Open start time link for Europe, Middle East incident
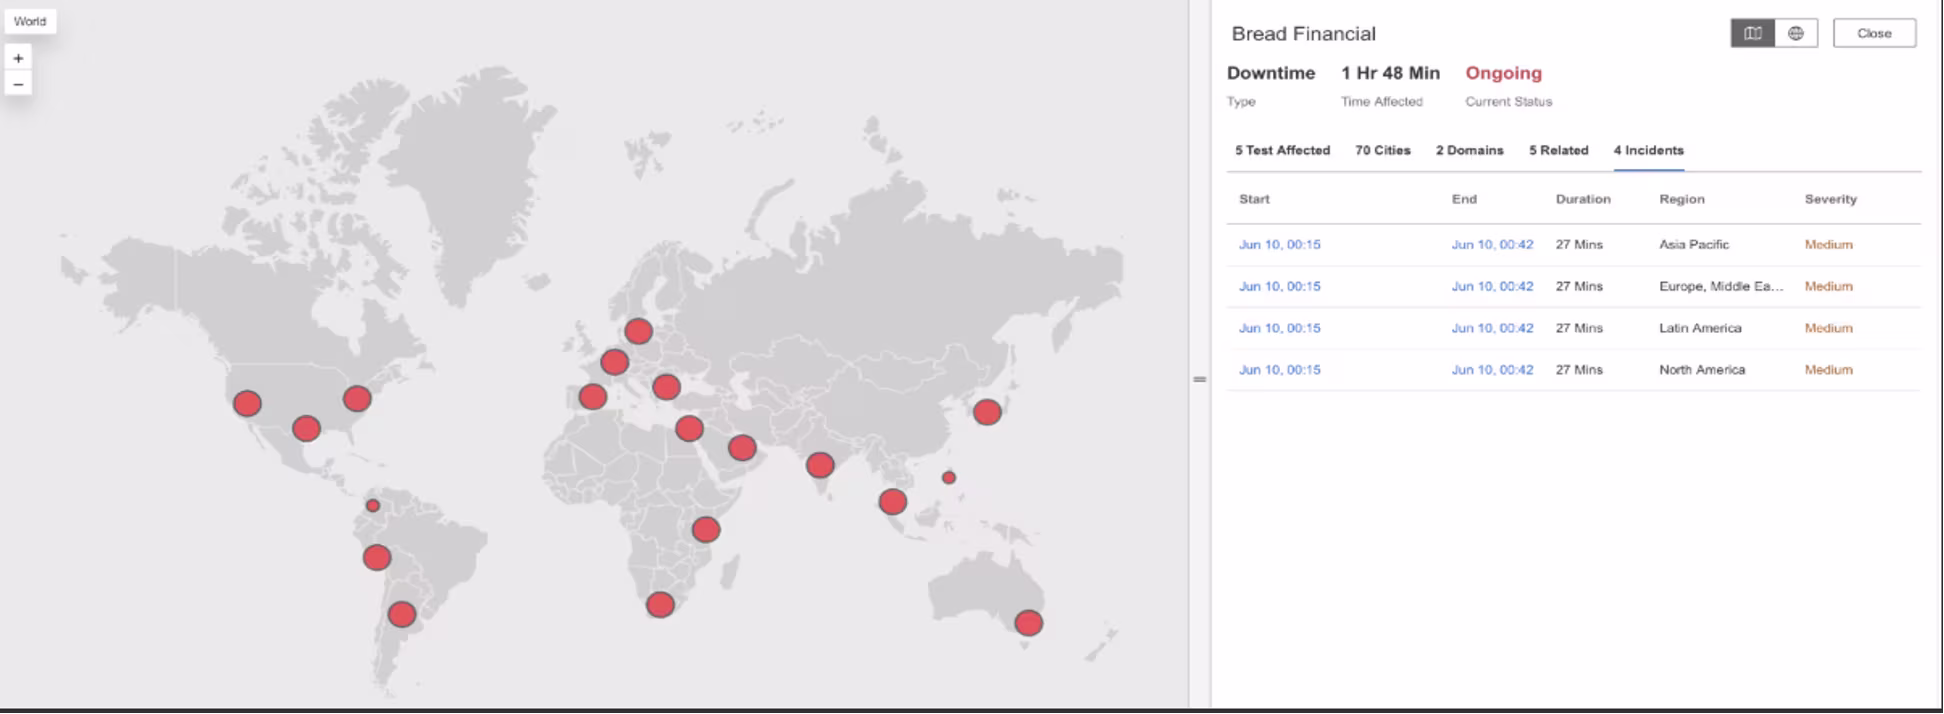This screenshot has height=714, width=1944. [x=1279, y=286]
